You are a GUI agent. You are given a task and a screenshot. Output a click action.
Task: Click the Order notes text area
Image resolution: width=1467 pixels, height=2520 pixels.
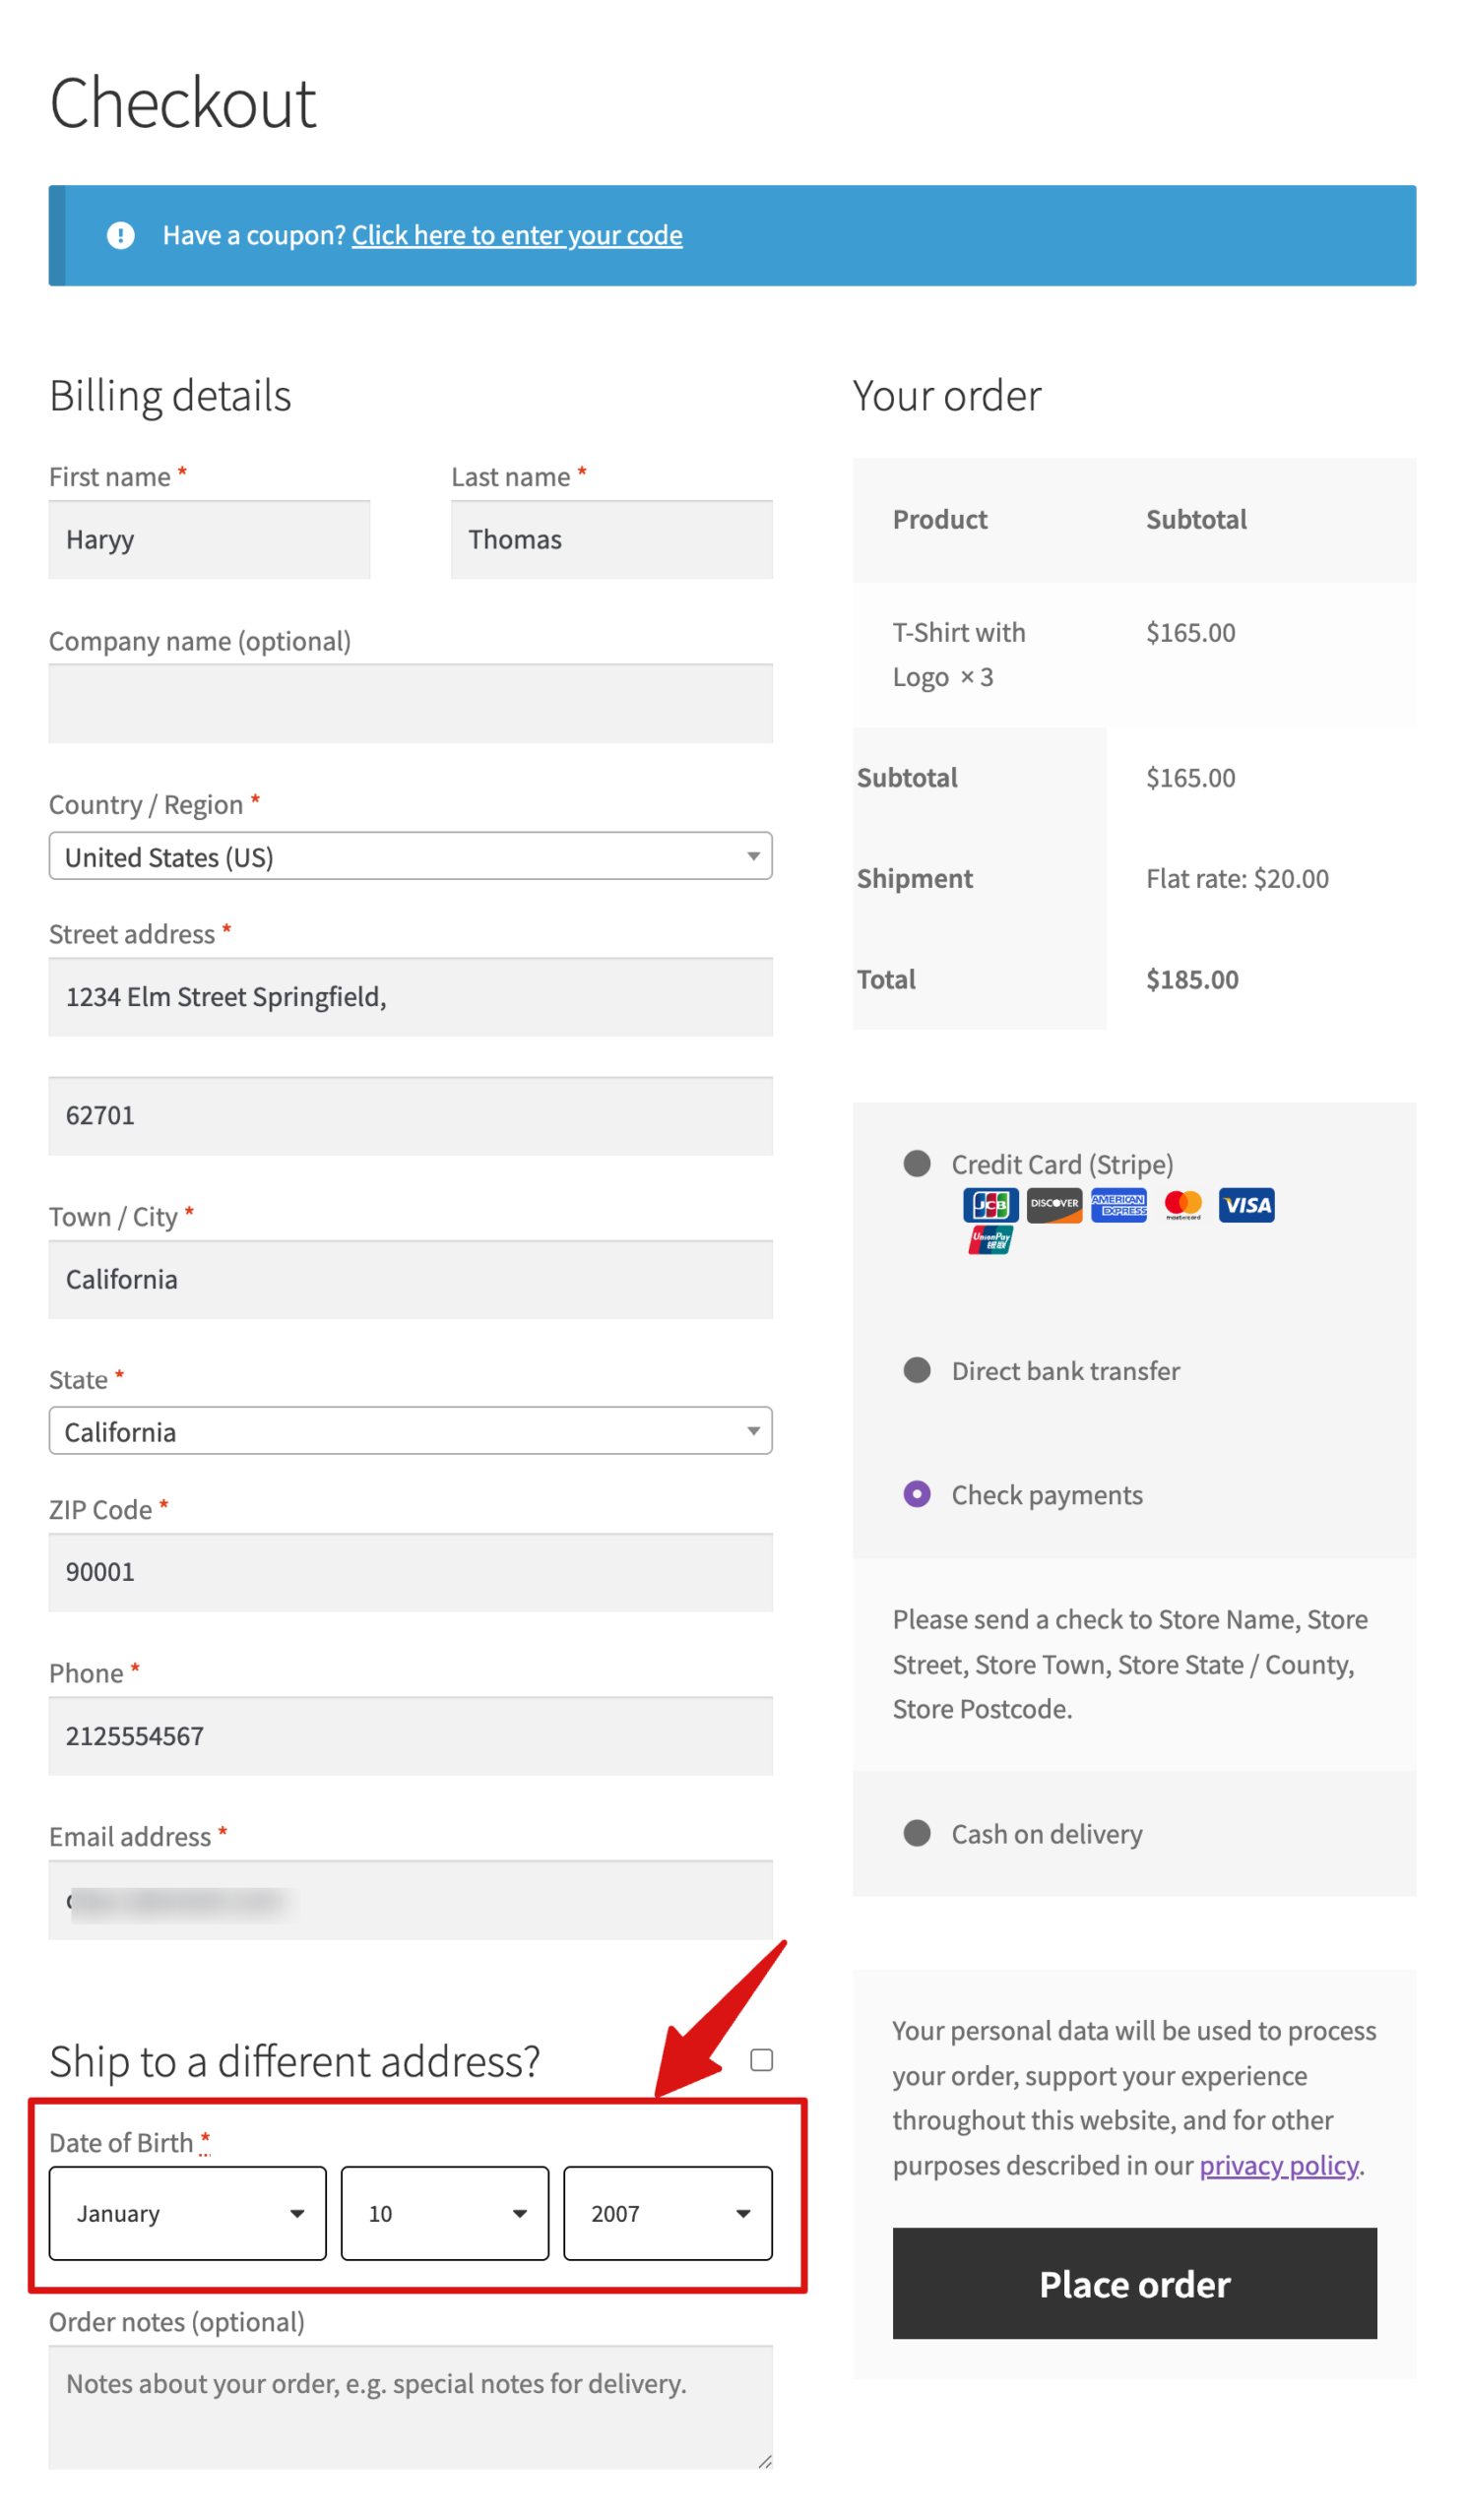(410, 2409)
